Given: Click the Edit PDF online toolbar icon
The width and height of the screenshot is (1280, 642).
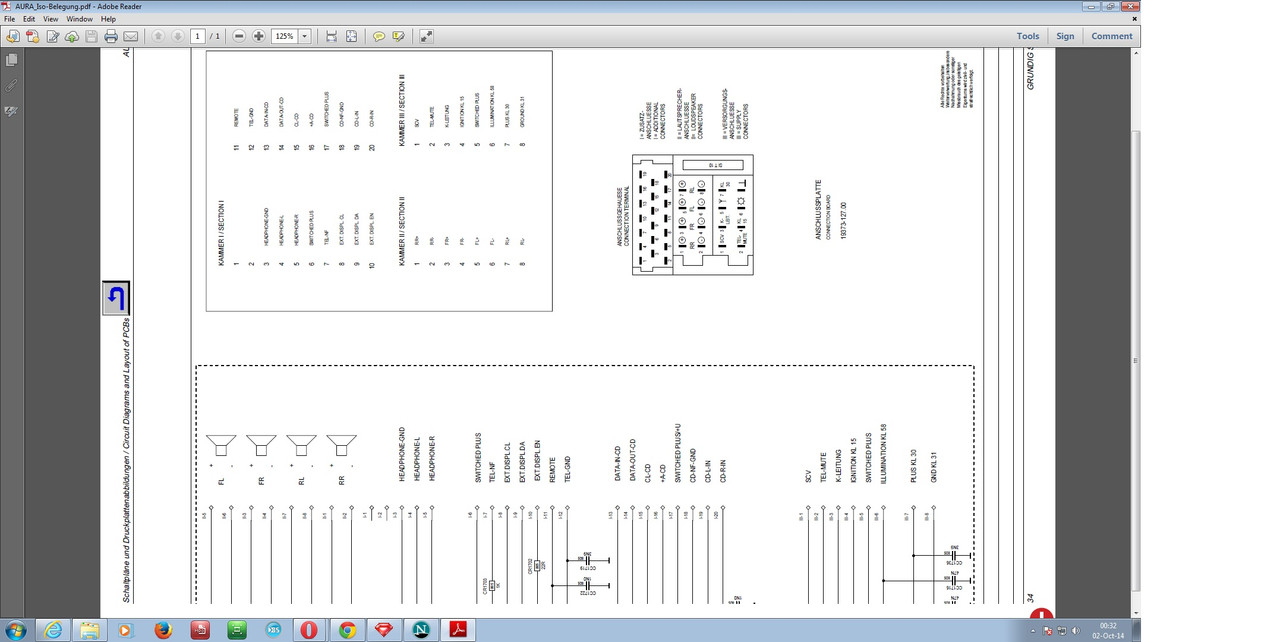Looking at the screenshot, I should point(52,36).
